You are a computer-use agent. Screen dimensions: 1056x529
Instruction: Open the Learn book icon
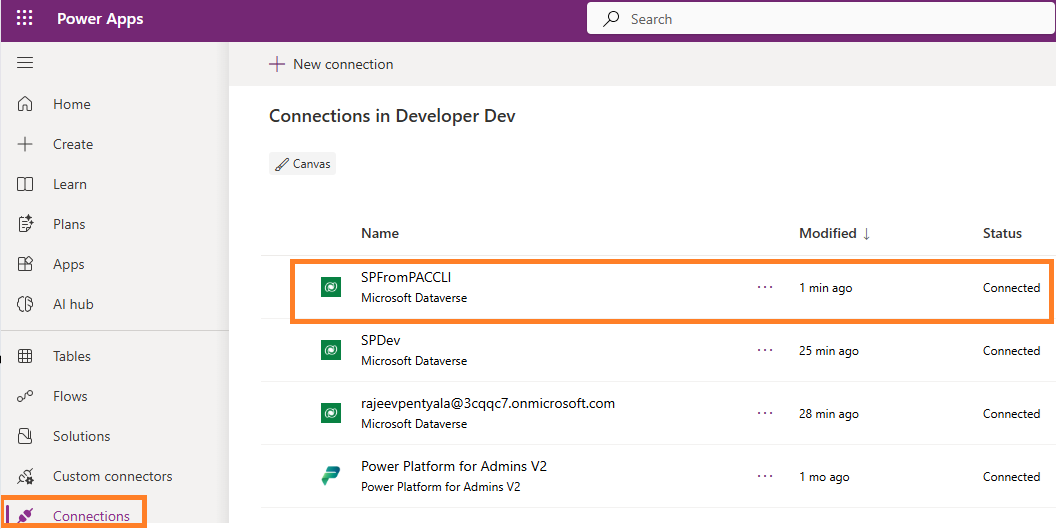26,184
